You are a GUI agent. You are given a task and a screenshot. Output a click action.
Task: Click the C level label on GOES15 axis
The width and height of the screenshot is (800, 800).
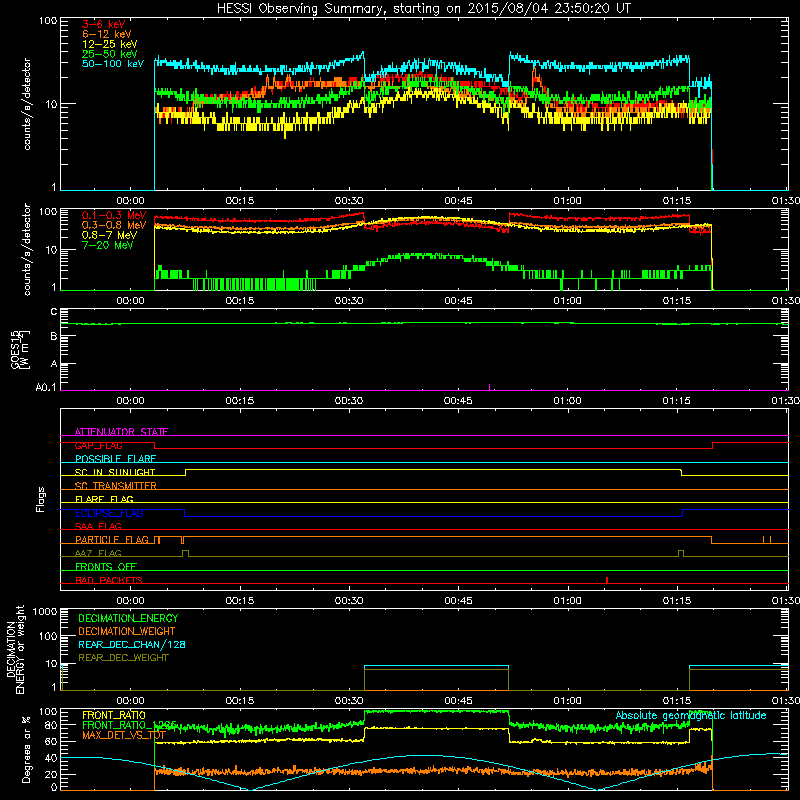tap(54, 311)
